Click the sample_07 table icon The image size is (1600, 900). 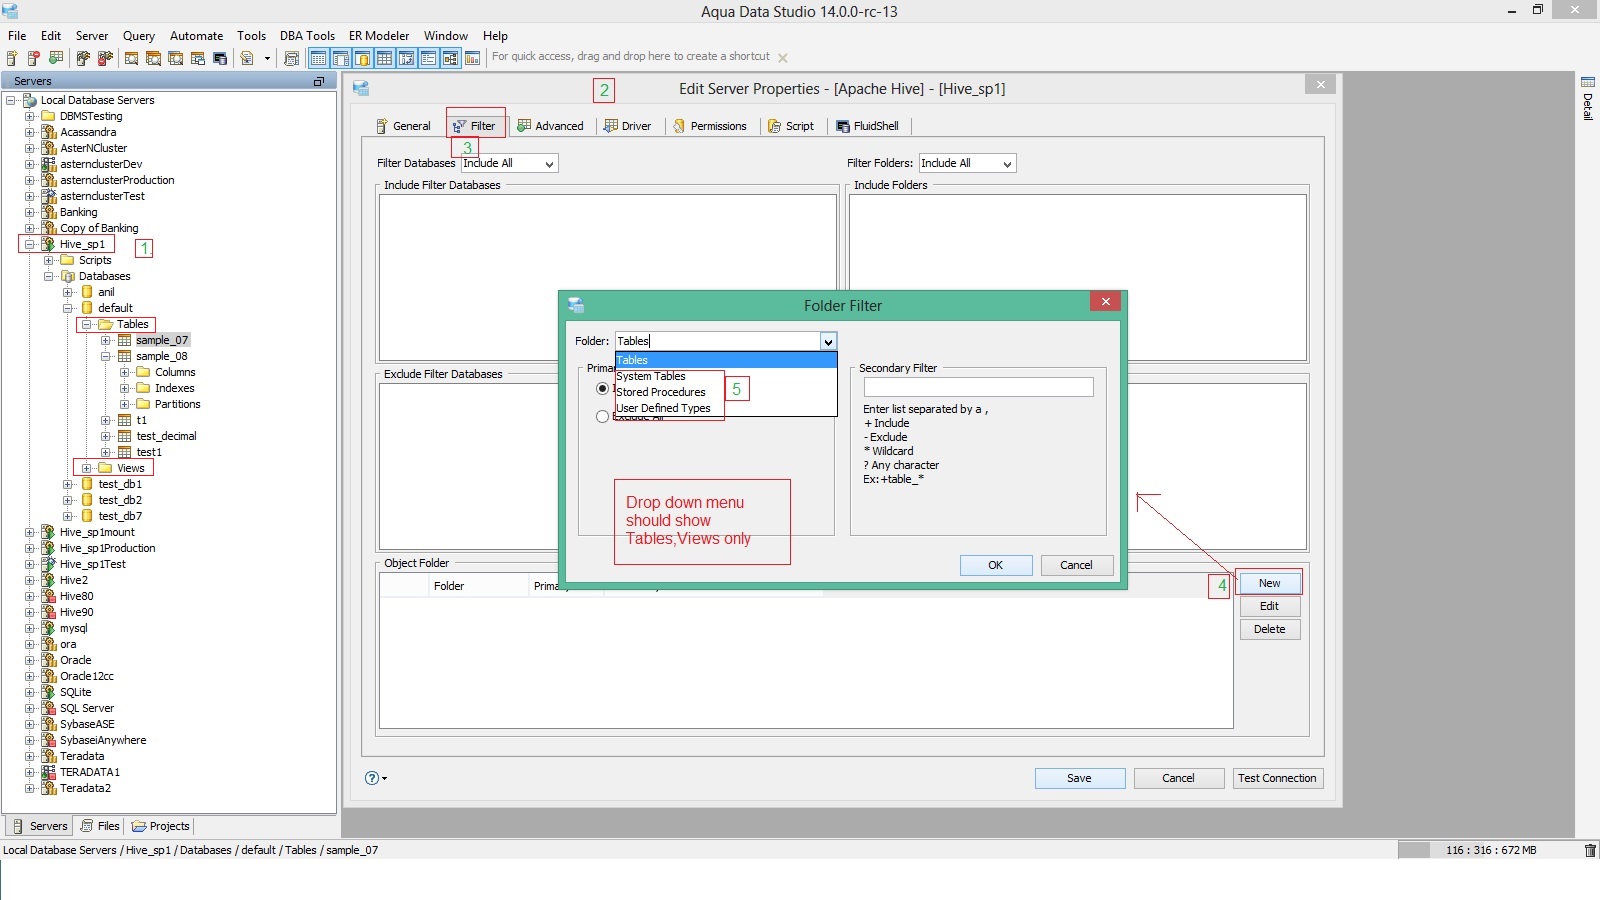pos(125,340)
